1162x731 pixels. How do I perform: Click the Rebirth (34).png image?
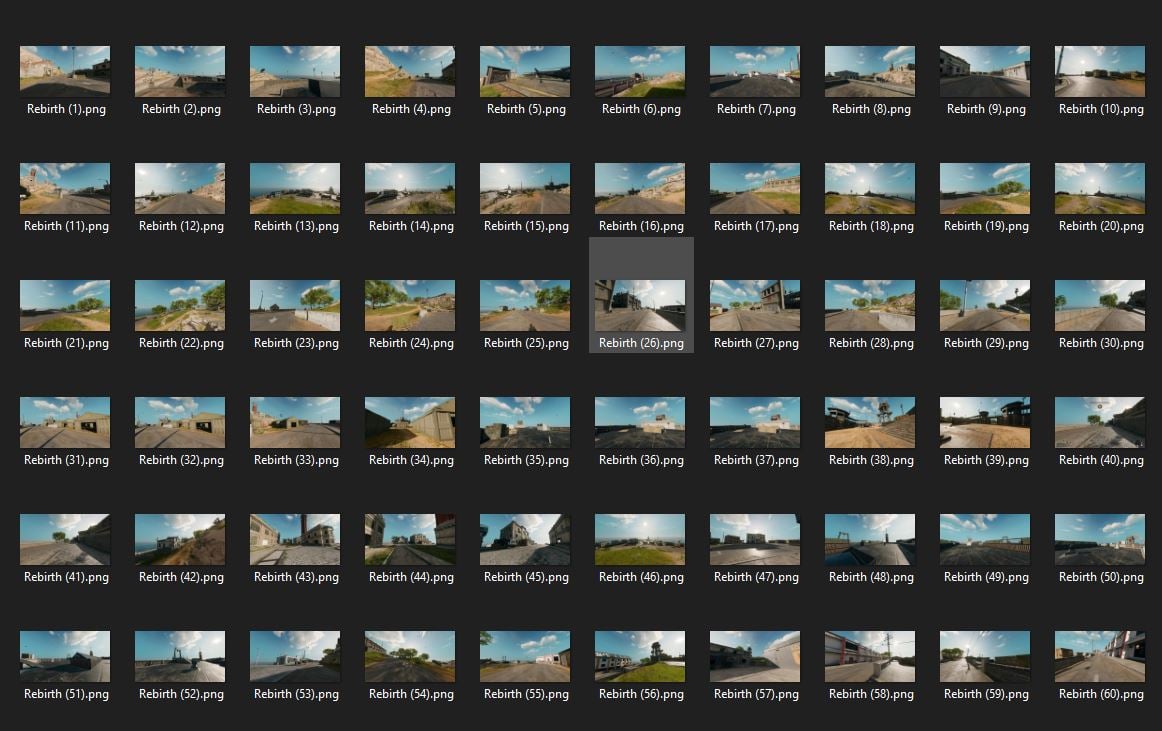tap(410, 423)
